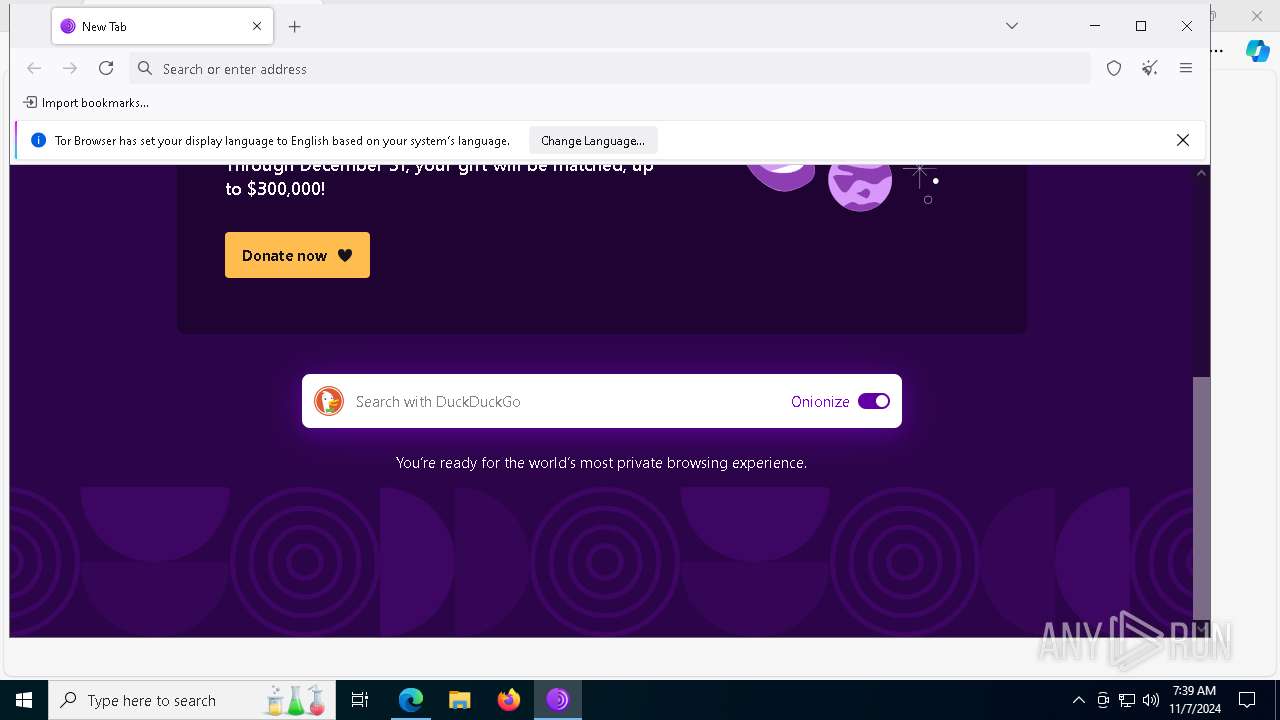Click the back navigation arrow
Screen dimensions: 1280x720
pyautogui.click(x=34, y=68)
